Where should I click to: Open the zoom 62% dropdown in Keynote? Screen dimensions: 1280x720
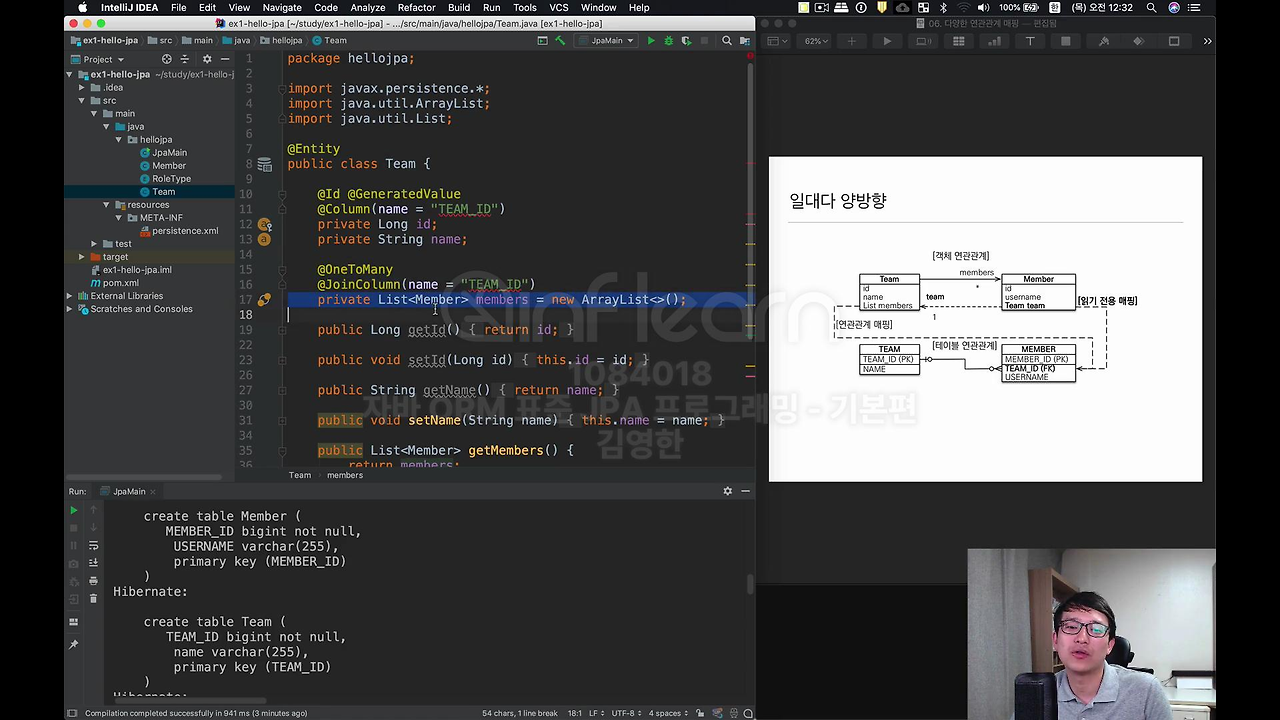pos(813,41)
